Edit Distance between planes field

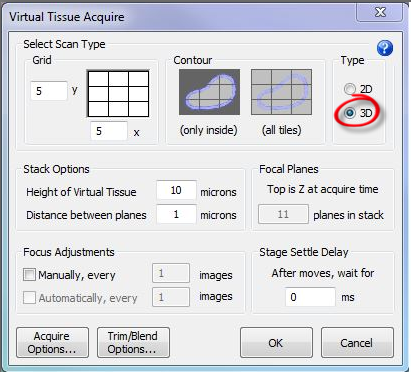(176, 214)
